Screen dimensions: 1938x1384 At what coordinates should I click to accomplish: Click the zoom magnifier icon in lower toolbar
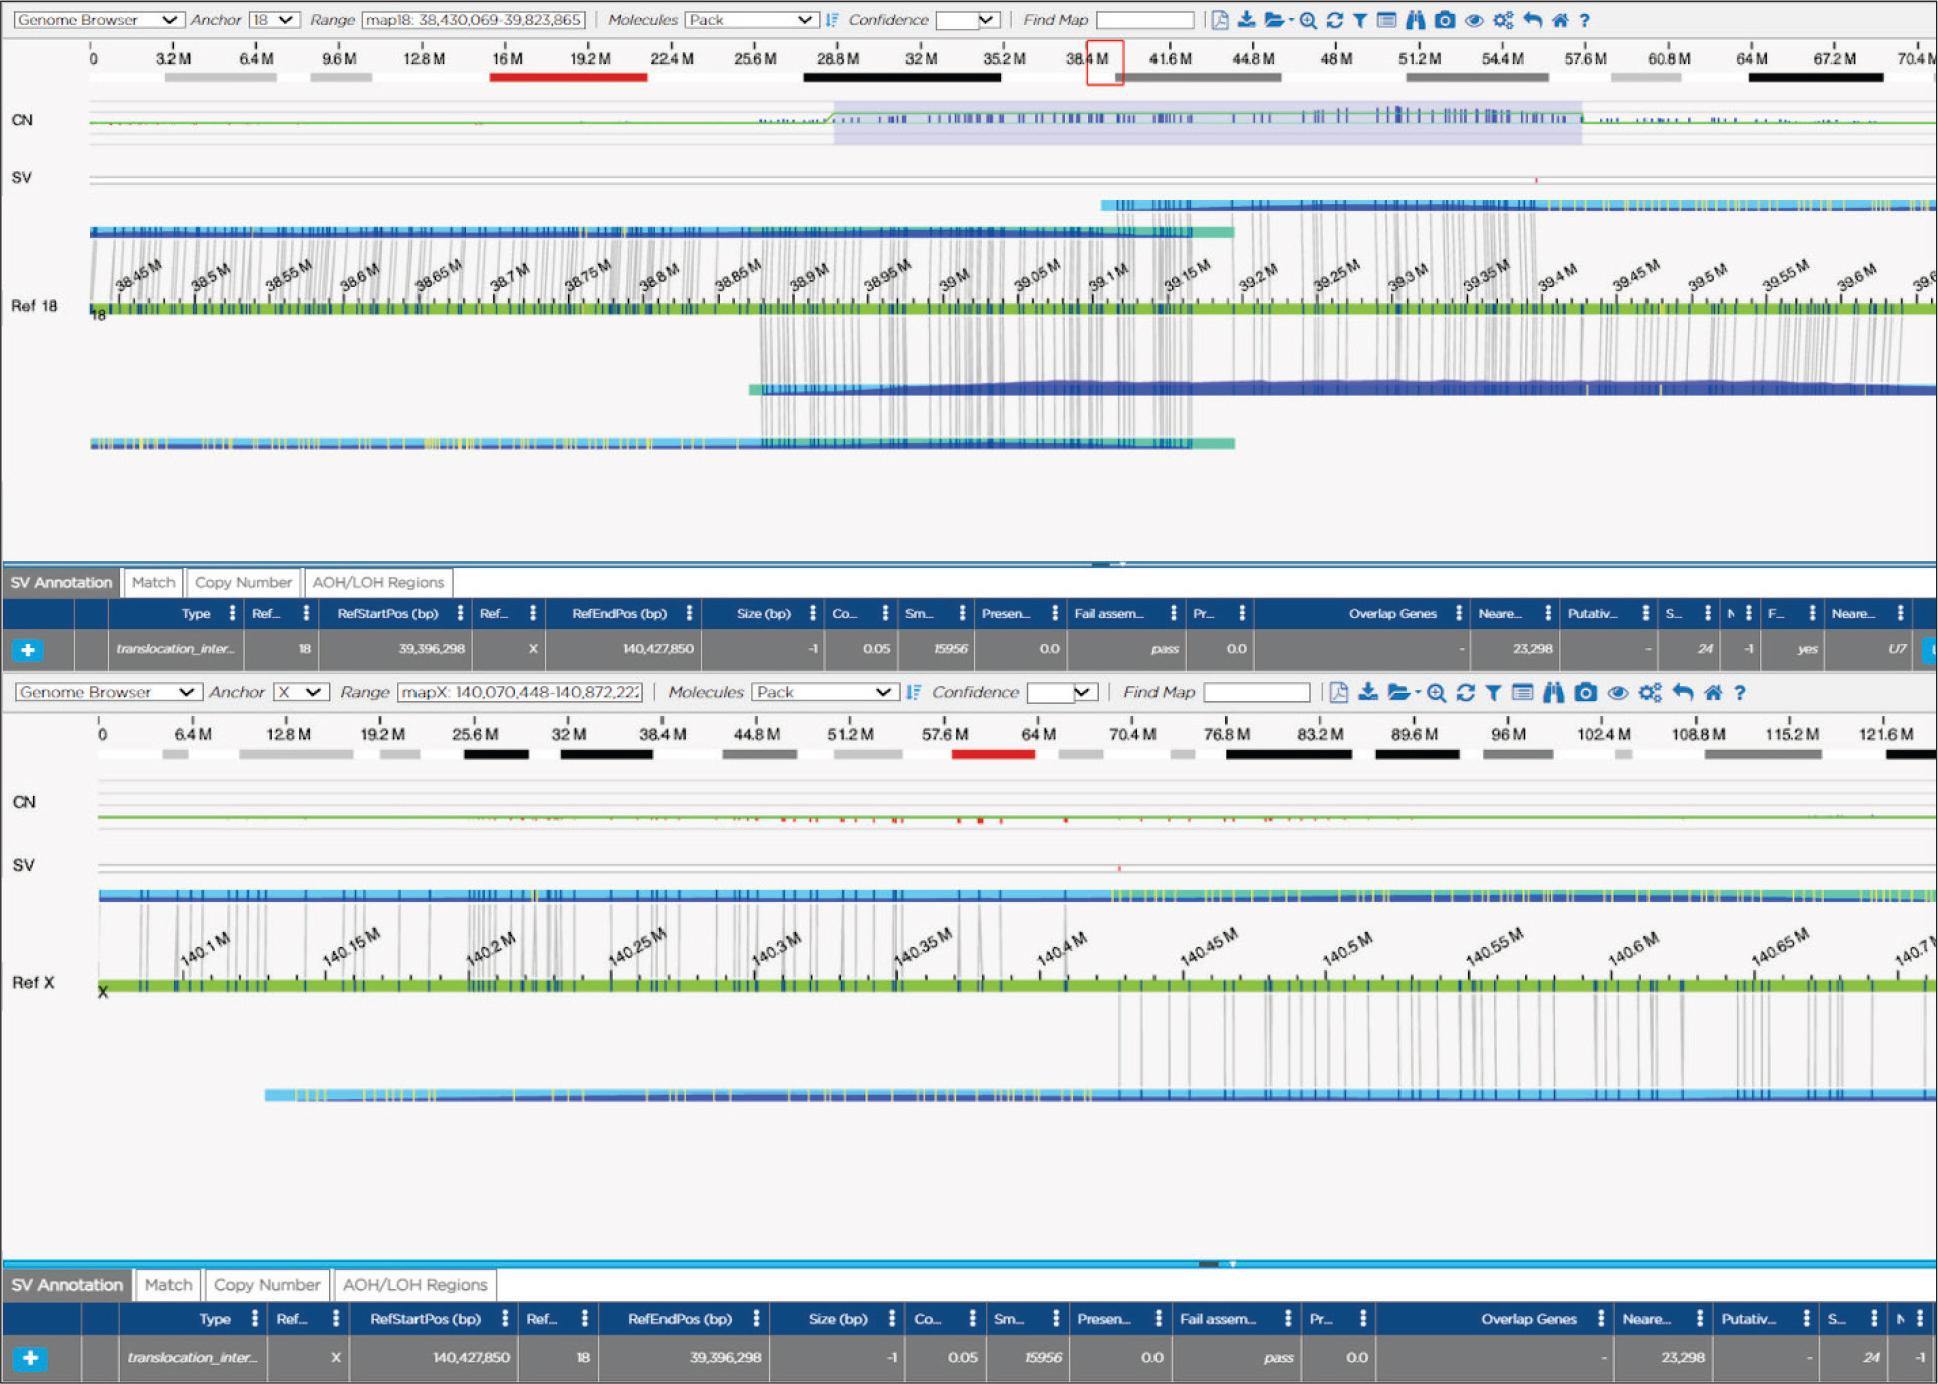coord(1436,692)
